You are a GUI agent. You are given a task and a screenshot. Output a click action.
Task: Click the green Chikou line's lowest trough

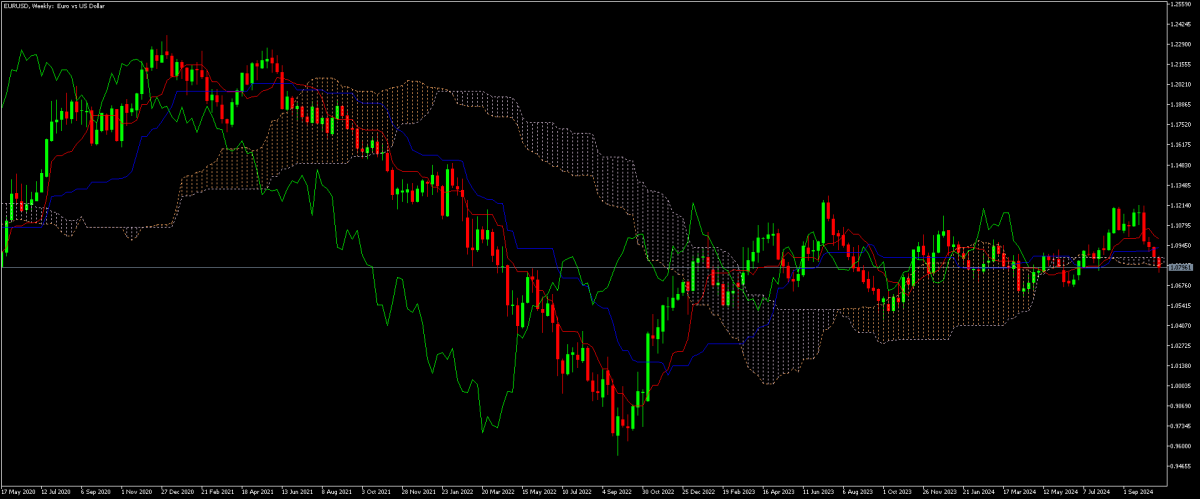click(483, 432)
